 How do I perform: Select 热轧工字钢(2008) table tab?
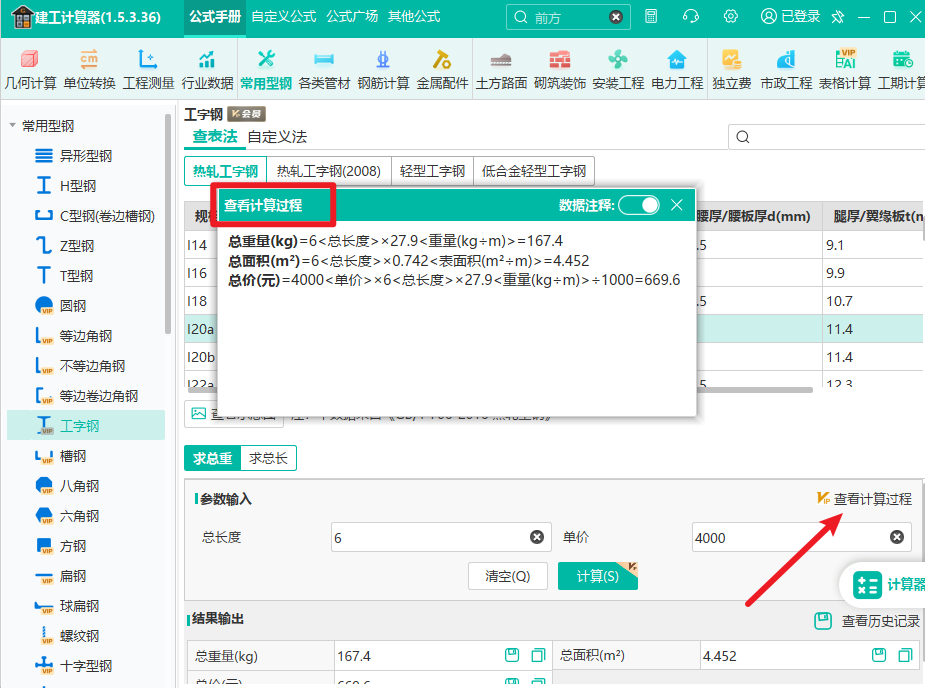pyautogui.click(x=329, y=171)
